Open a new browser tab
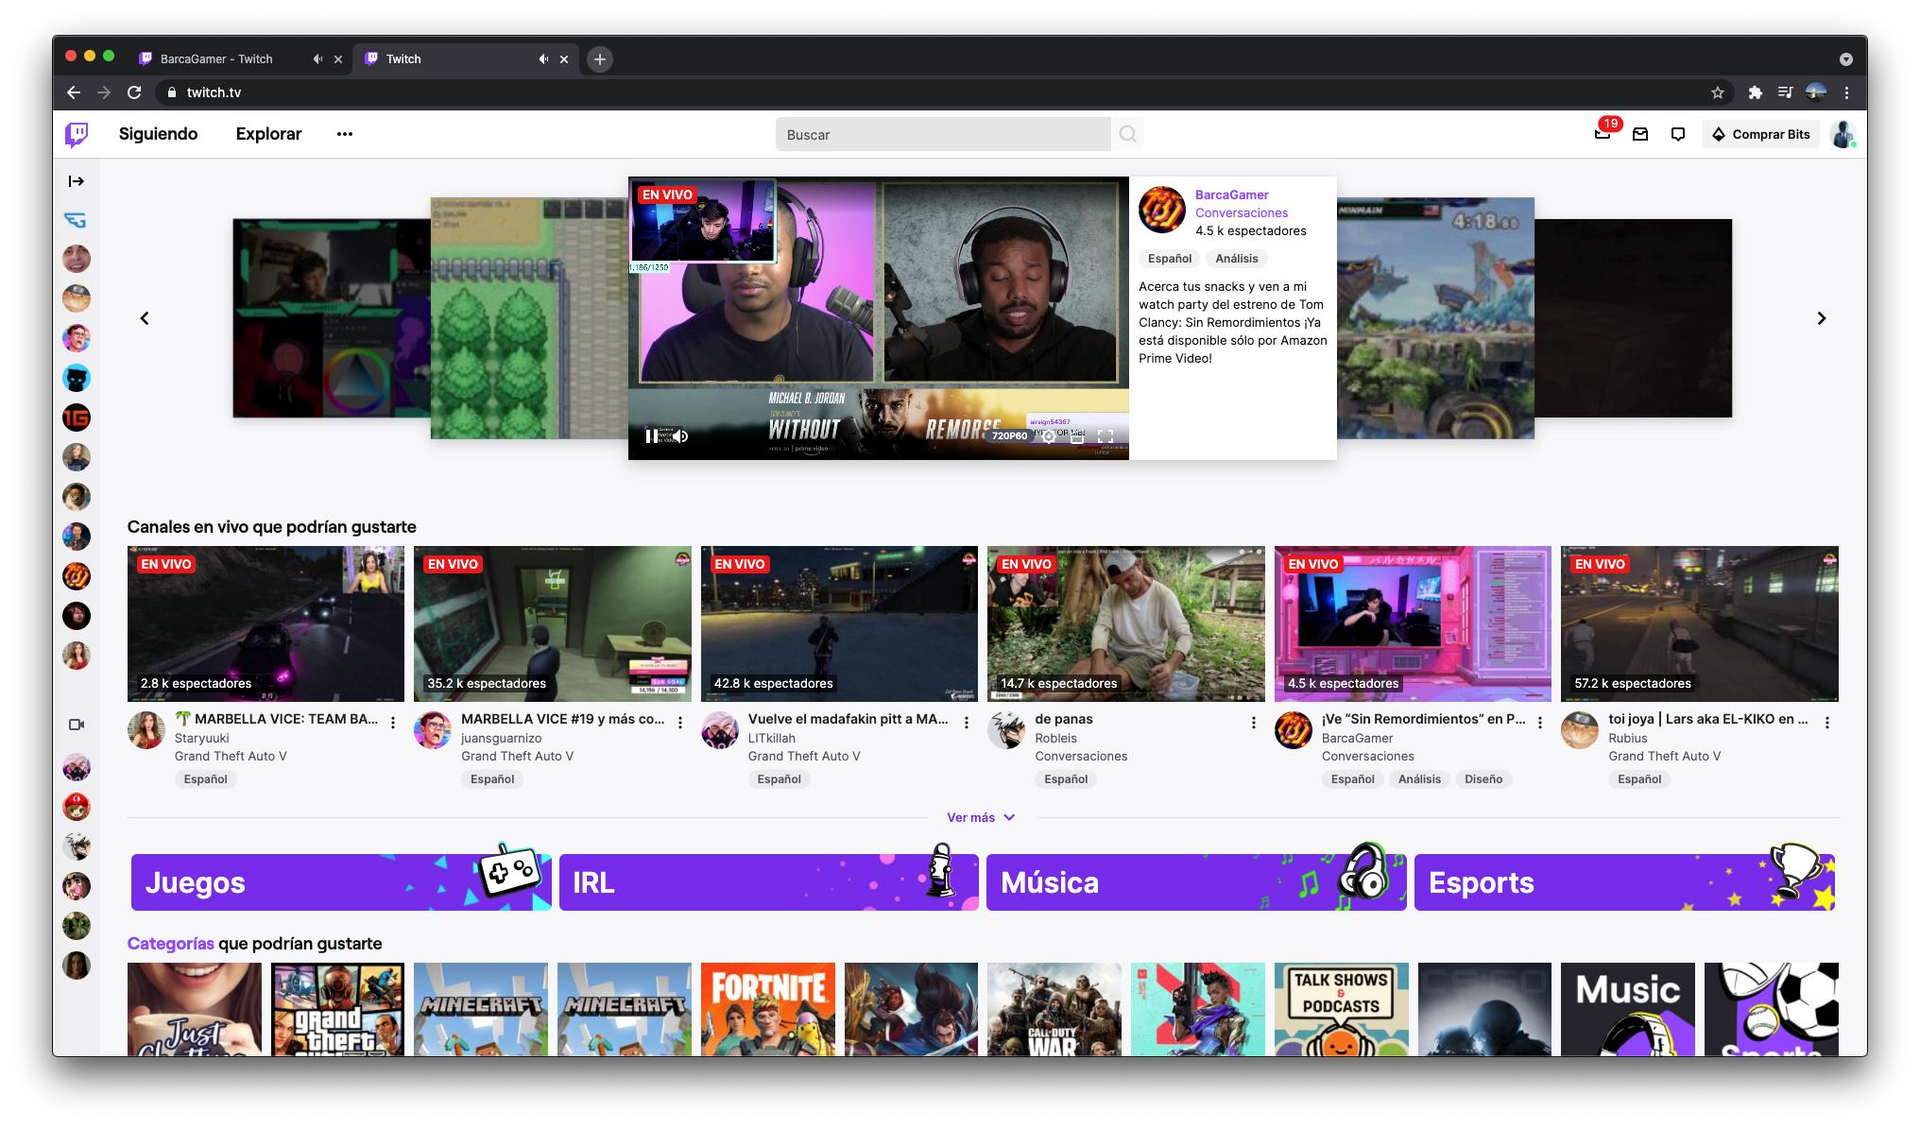1920x1126 pixels. point(600,59)
